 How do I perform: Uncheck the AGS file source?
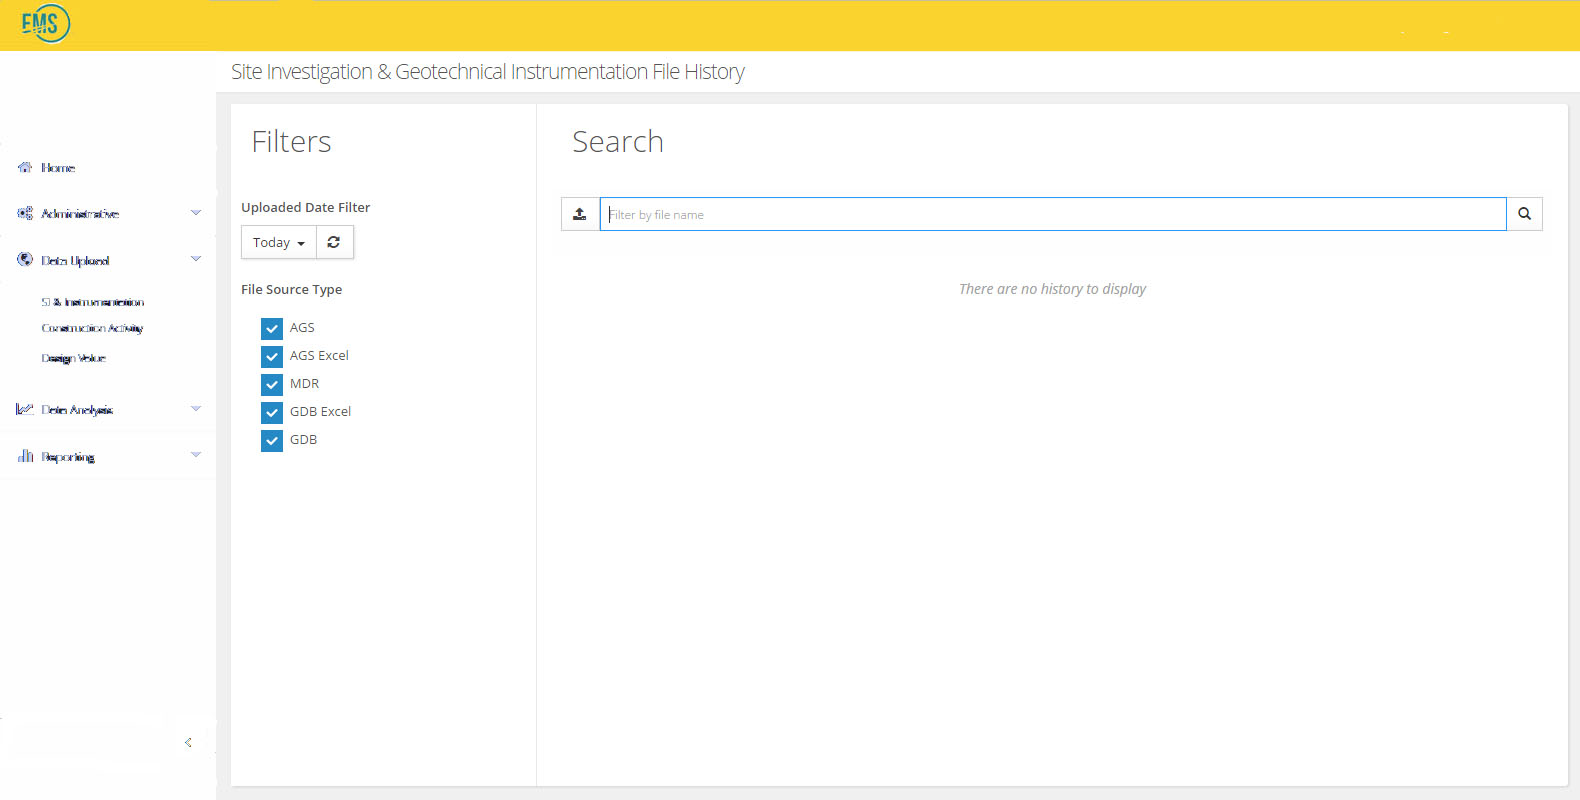(x=272, y=328)
